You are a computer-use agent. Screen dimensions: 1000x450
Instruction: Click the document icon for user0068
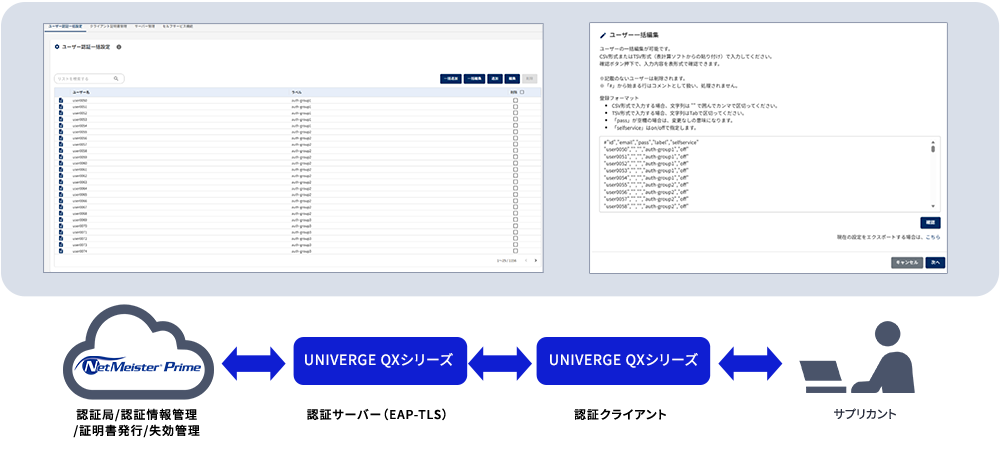61,214
